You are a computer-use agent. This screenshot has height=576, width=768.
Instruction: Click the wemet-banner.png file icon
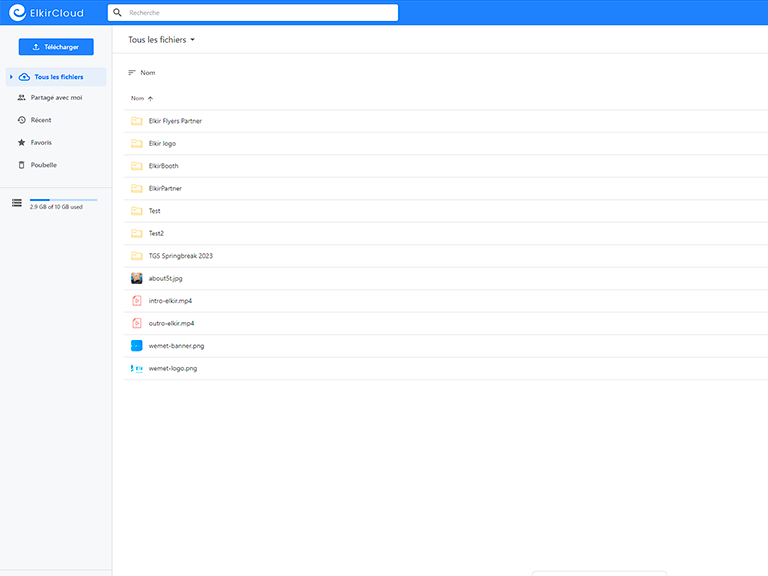tap(137, 346)
